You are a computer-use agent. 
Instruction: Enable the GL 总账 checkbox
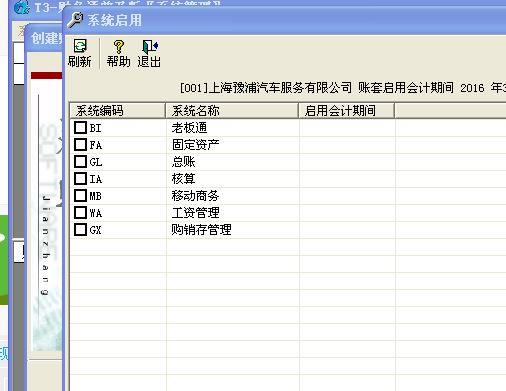tap(80, 161)
